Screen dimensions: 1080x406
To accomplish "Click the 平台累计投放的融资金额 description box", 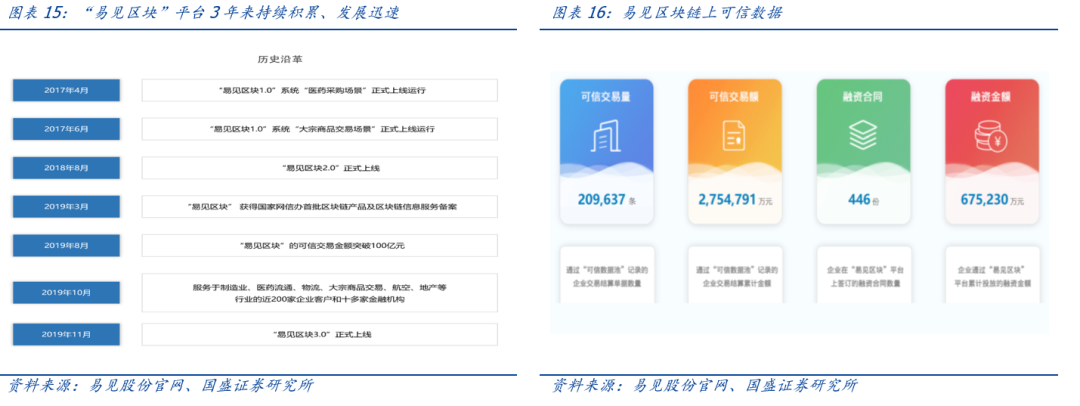I will [x=992, y=275].
